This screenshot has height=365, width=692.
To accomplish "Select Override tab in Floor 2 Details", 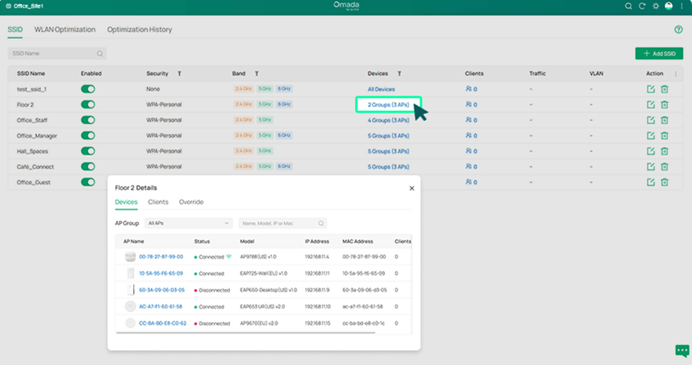I will coord(191,202).
